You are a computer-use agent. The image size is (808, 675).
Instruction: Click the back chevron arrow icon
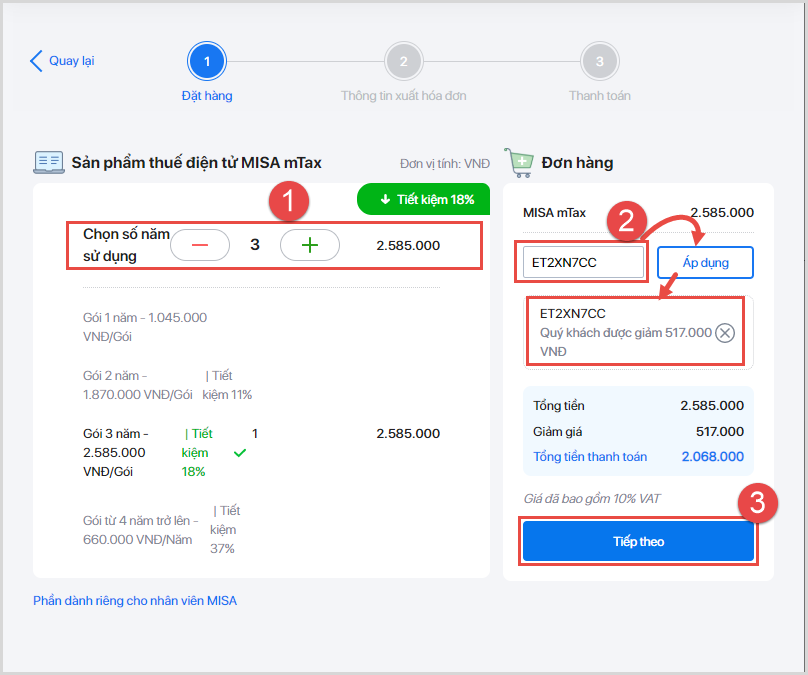pos(36,61)
